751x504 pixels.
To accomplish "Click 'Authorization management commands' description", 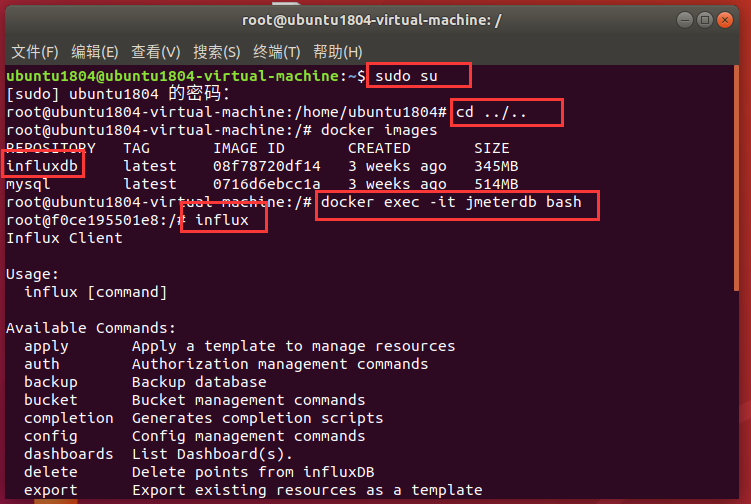I will click(x=280, y=364).
